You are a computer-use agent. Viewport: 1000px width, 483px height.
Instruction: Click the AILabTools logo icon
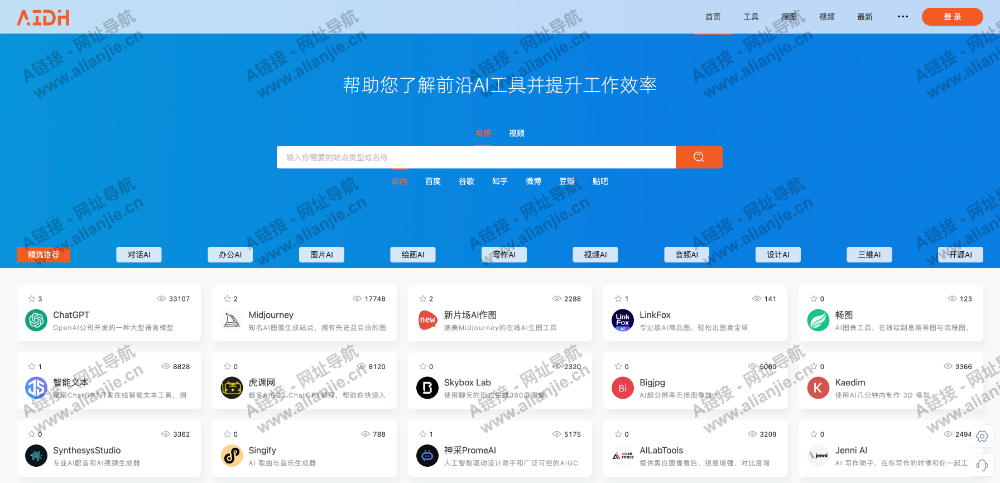click(622, 456)
